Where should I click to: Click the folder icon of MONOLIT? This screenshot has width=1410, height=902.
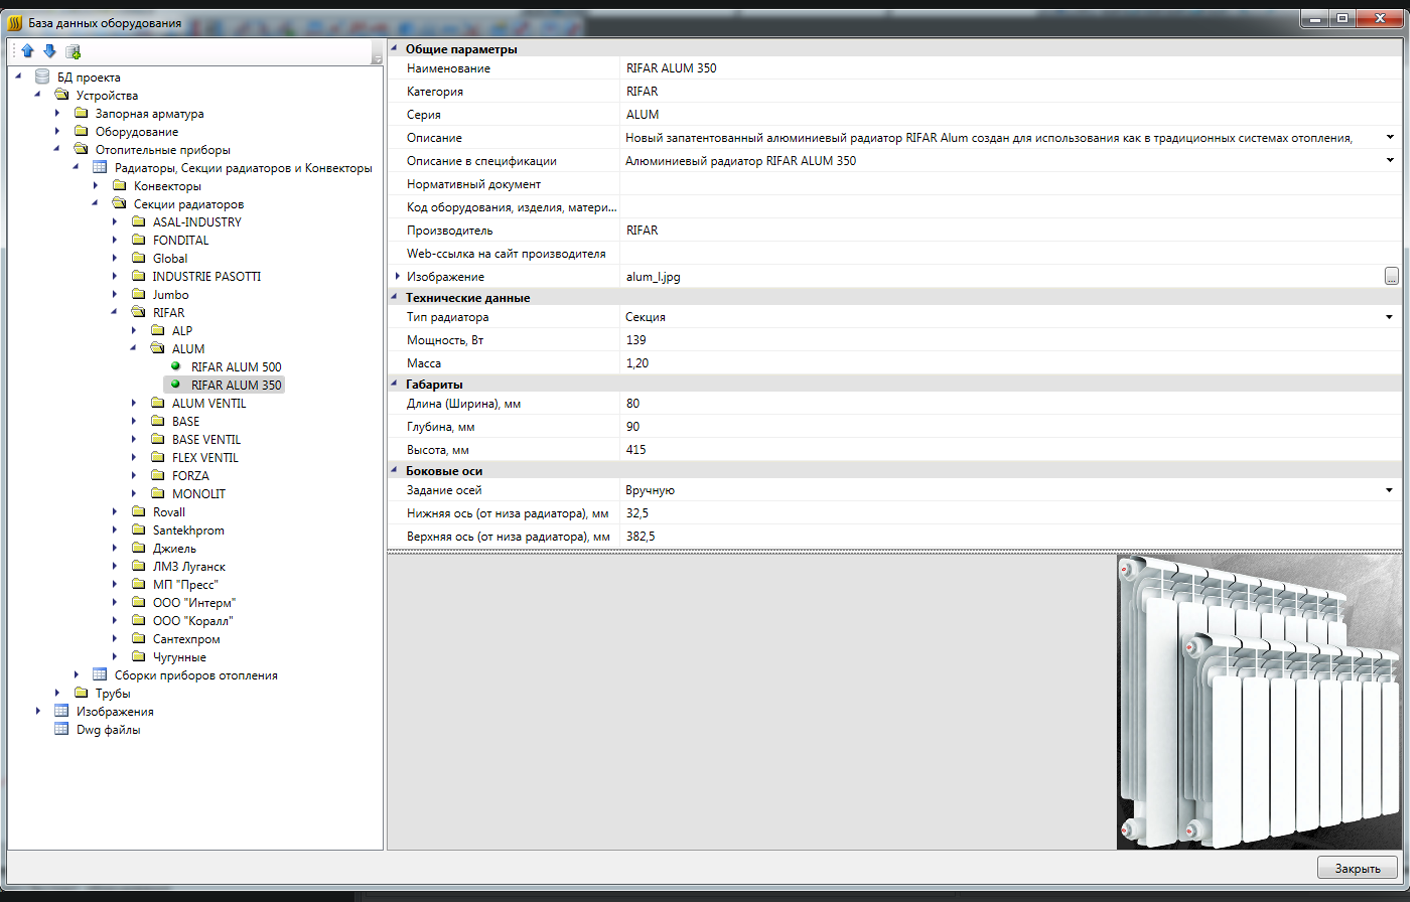point(157,493)
